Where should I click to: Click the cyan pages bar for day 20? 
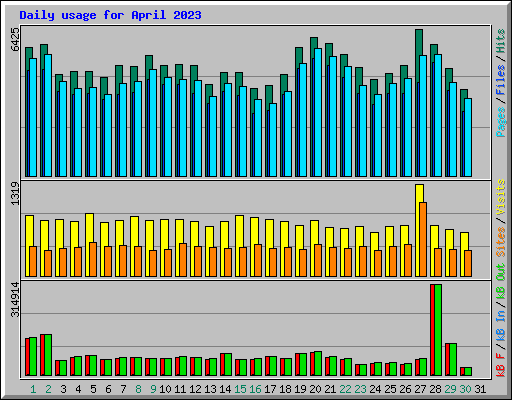tap(318, 113)
